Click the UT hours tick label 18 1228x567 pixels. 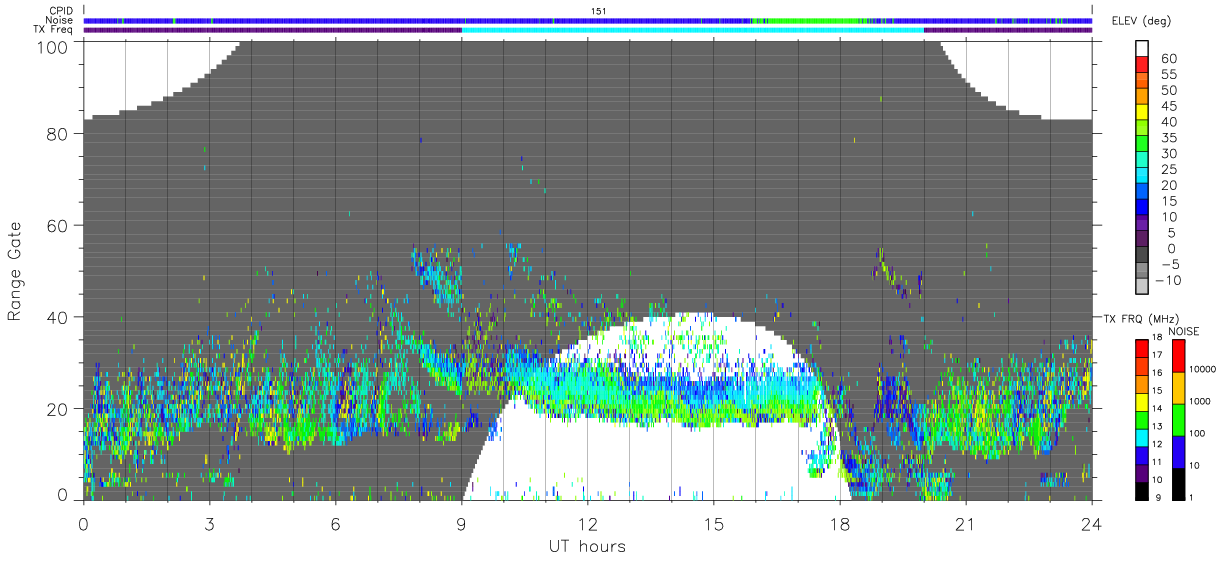tap(839, 523)
